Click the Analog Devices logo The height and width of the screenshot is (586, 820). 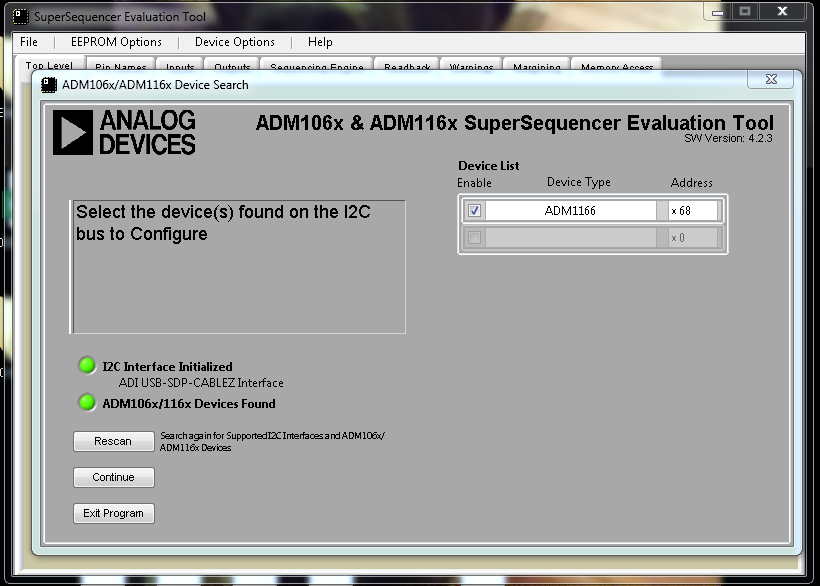[124, 132]
